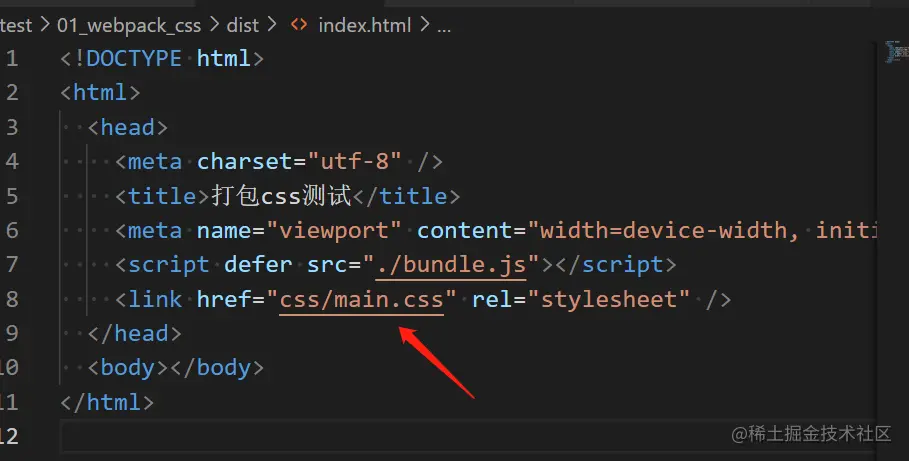Viewport: 909px width, 461px height.
Task: Click the src attribute name
Action: 327,265
